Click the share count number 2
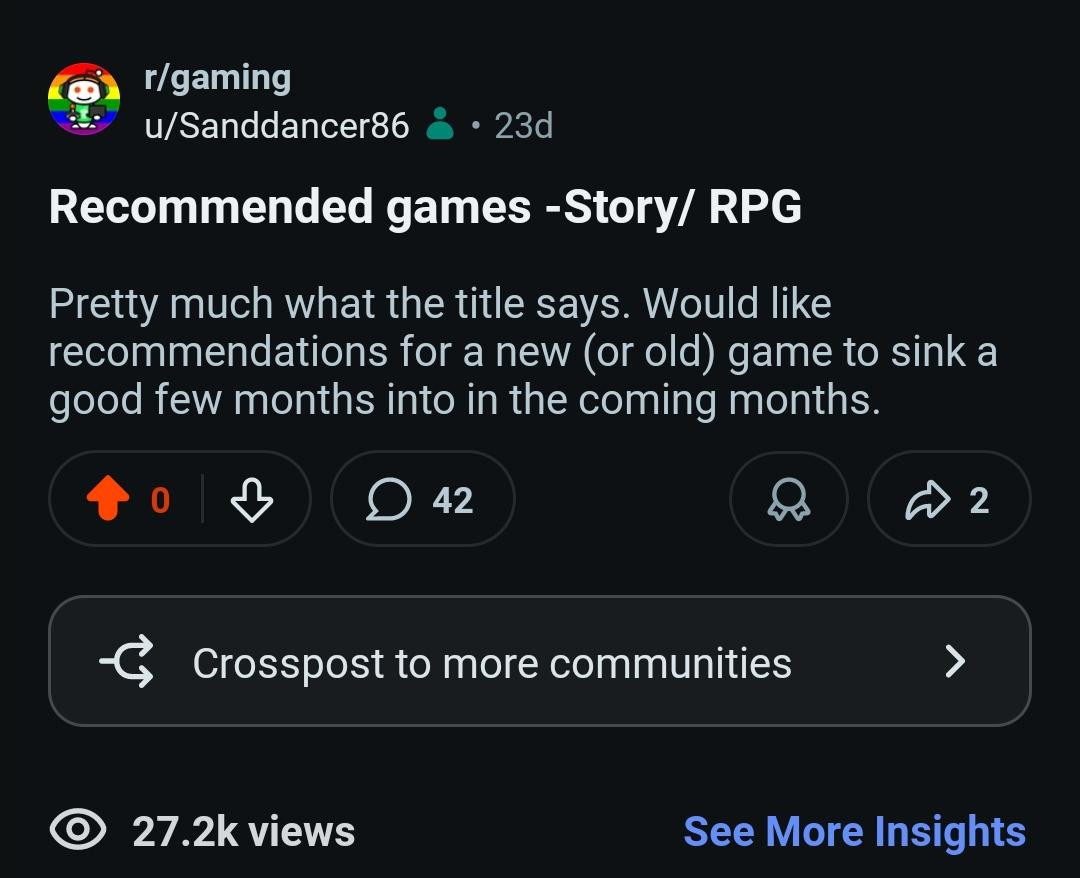The width and height of the screenshot is (1080, 878). [x=979, y=500]
